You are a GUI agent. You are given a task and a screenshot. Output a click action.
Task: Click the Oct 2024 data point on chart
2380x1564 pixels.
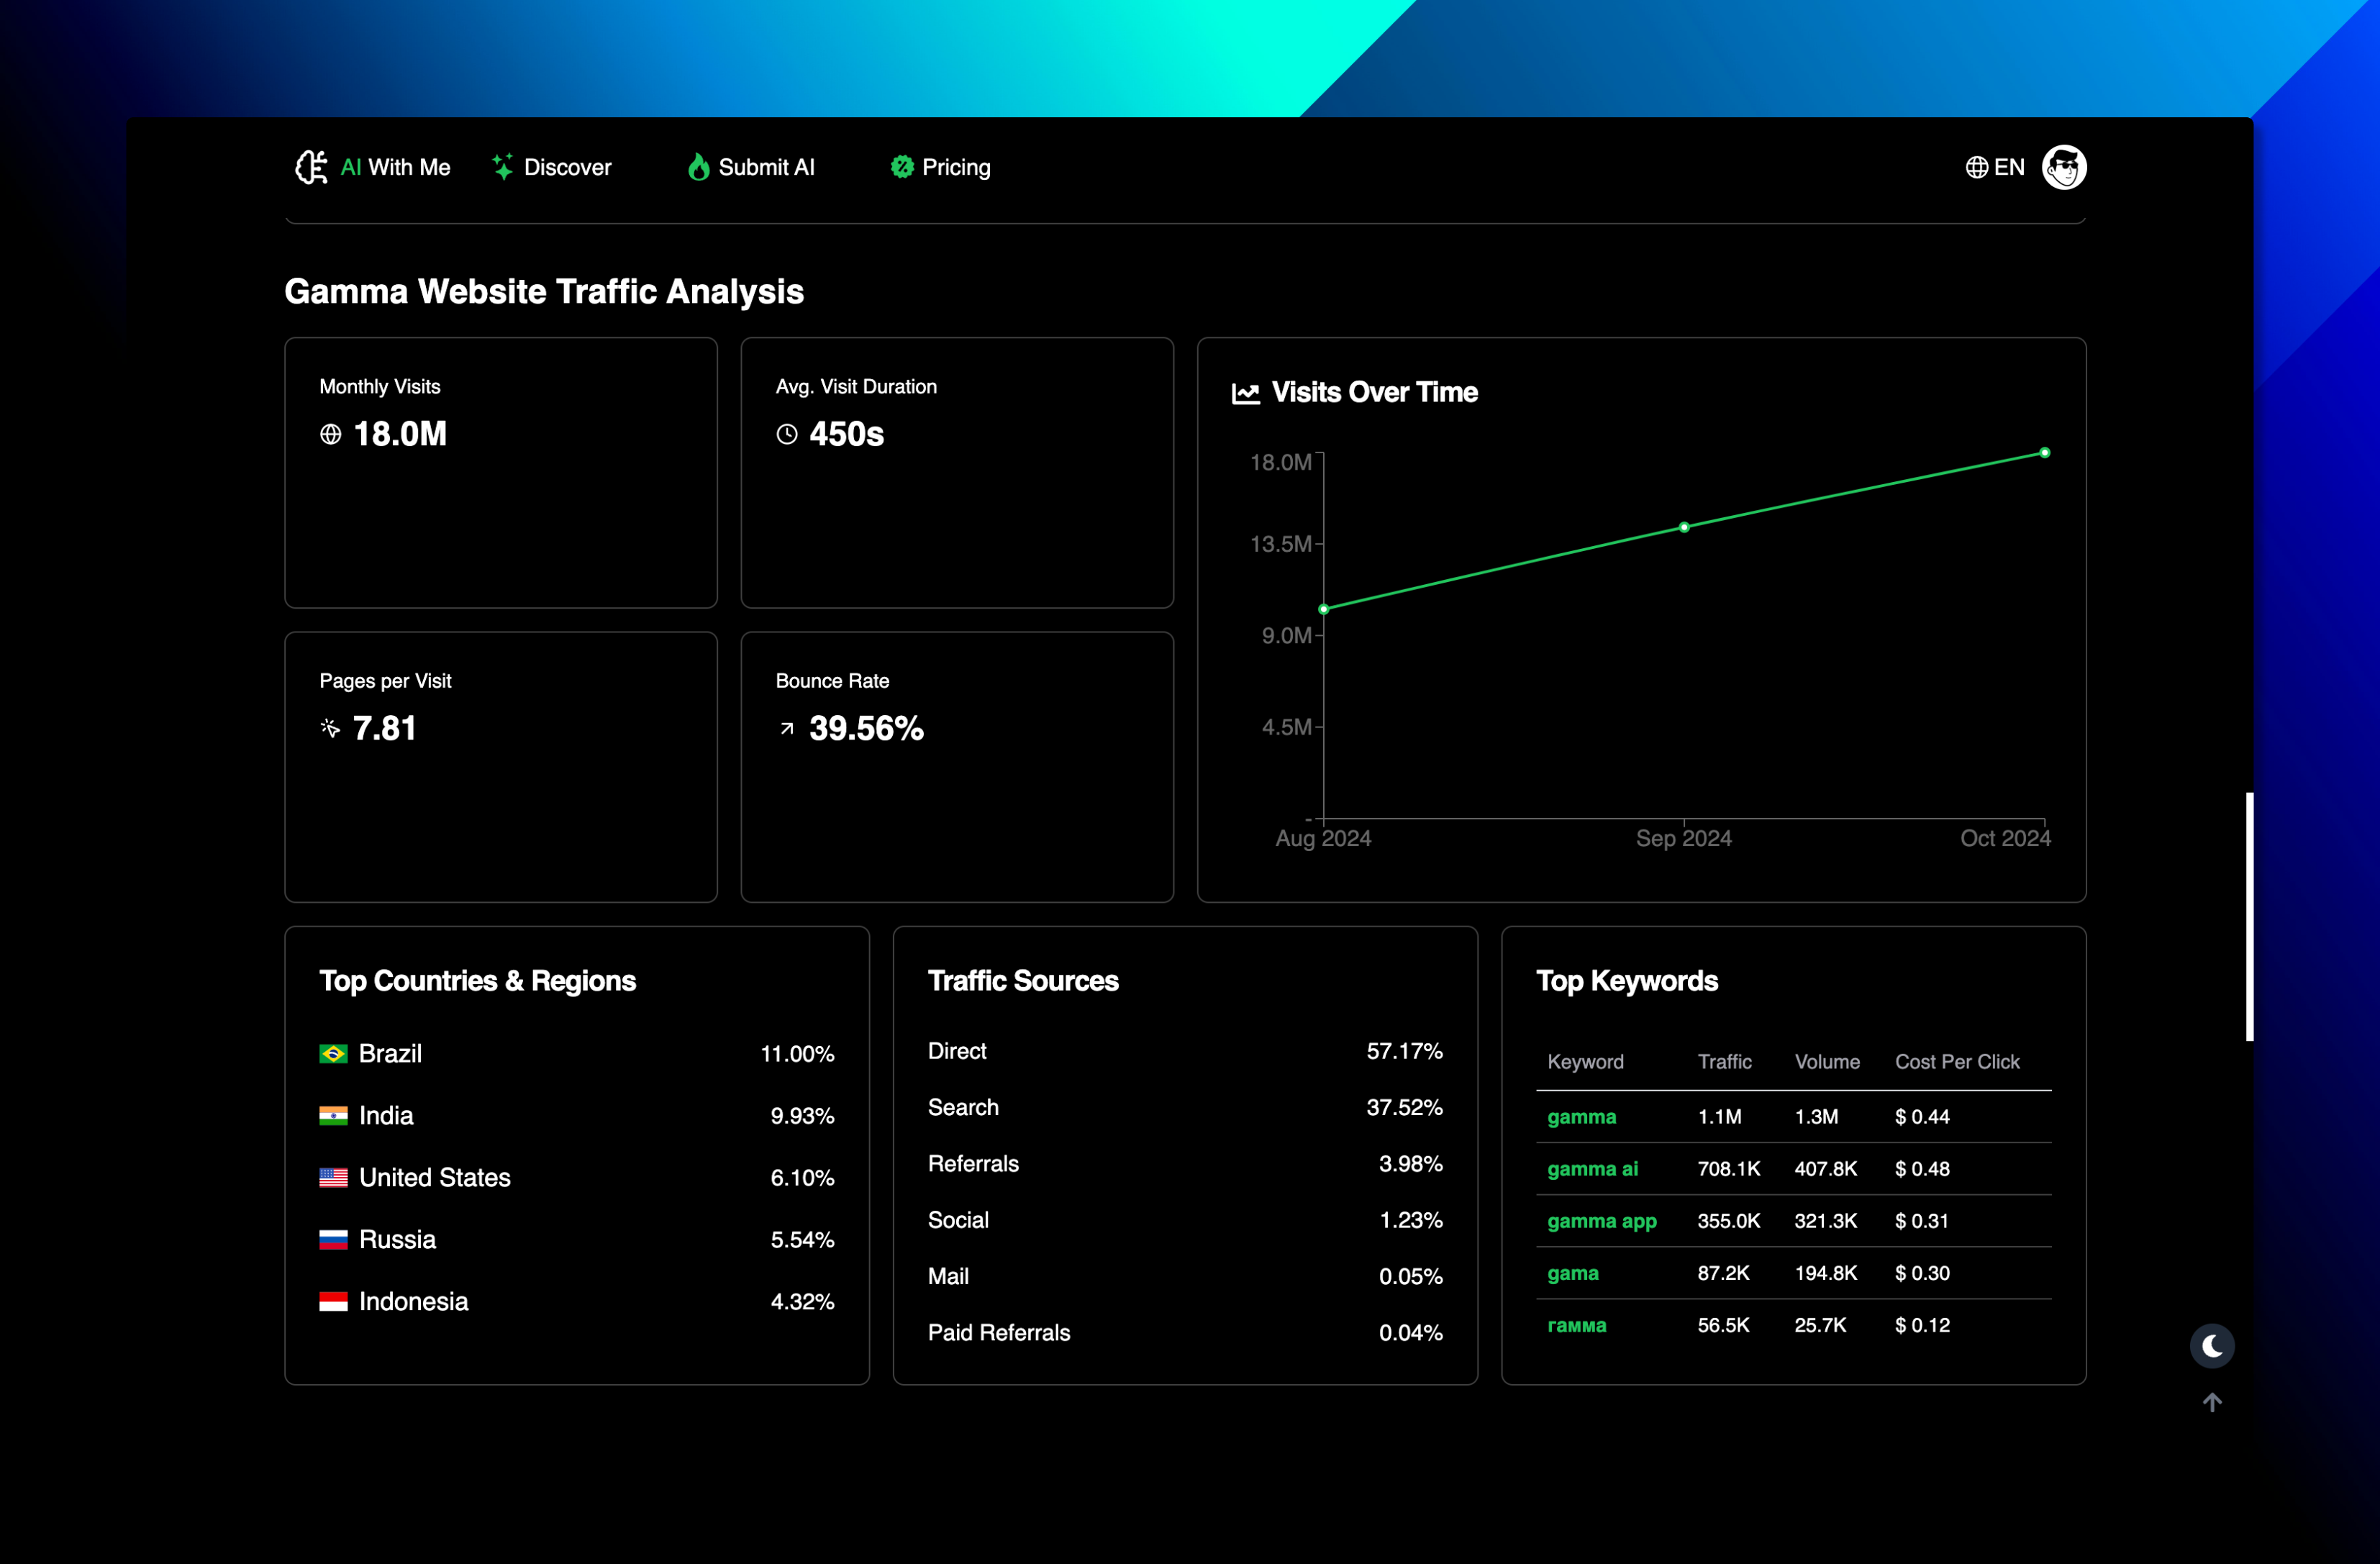tap(2045, 453)
